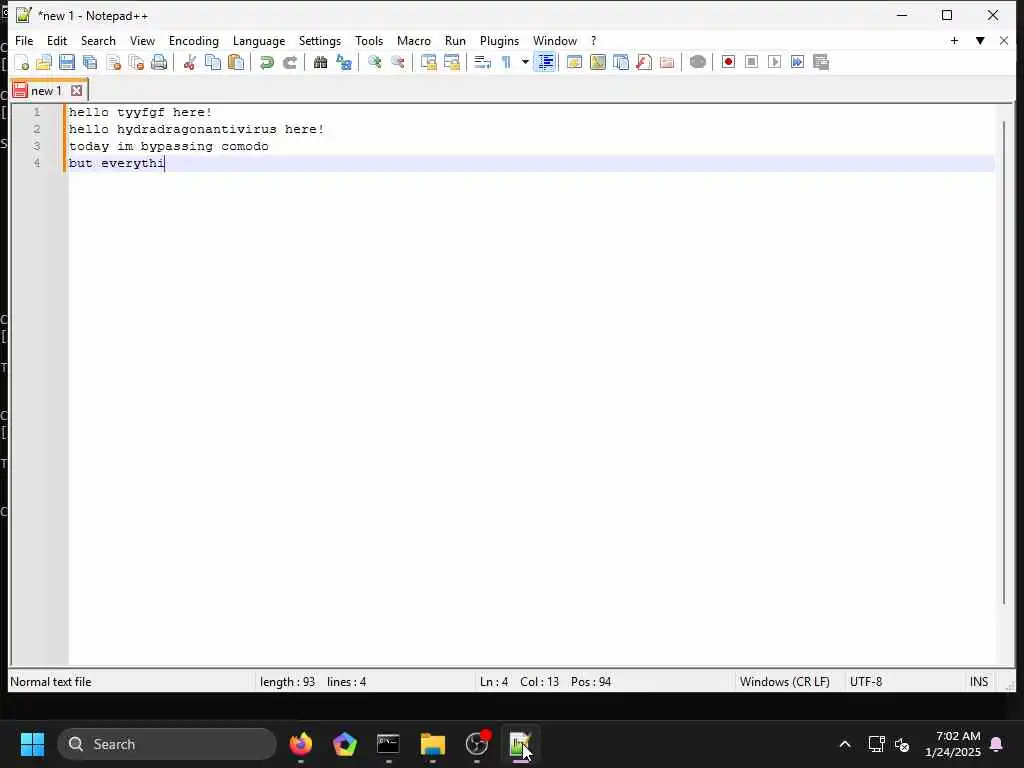The image size is (1024, 768).
Task: Undo last action with green arrow icon
Action: click(x=266, y=63)
